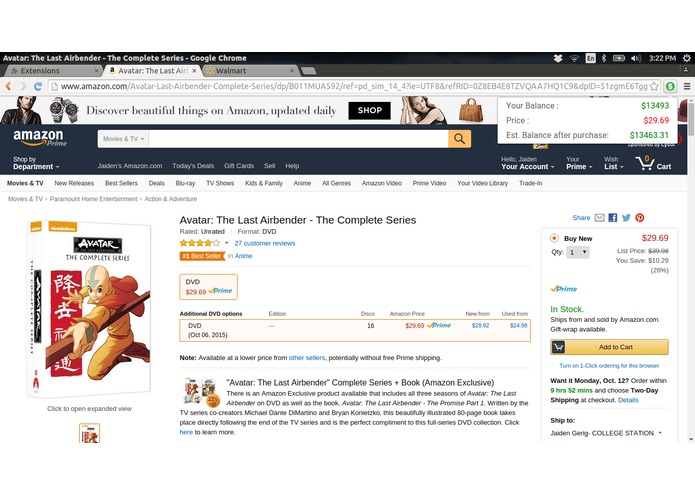Open the star ratings dropdown arrow
This screenshot has height=494, width=695.
[226, 243]
